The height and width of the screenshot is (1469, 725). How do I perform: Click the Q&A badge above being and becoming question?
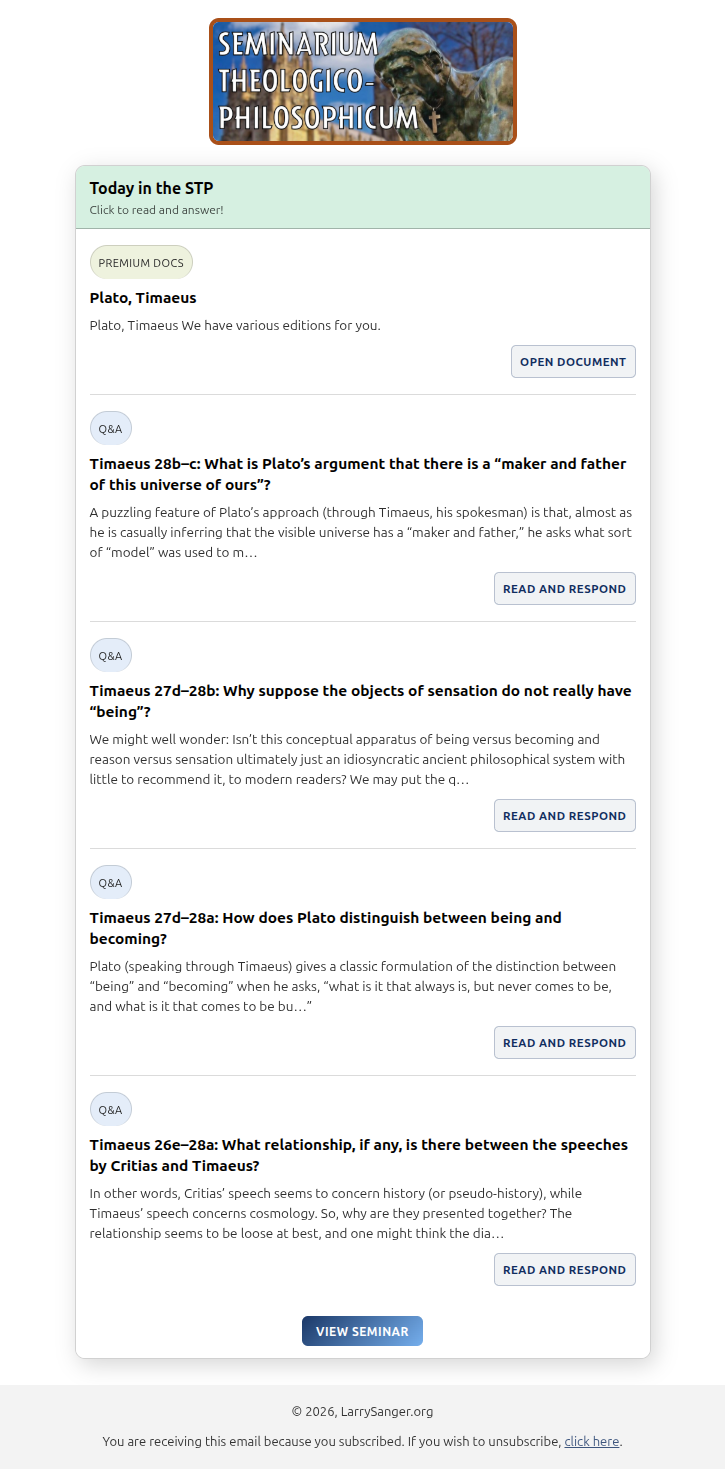(x=111, y=882)
